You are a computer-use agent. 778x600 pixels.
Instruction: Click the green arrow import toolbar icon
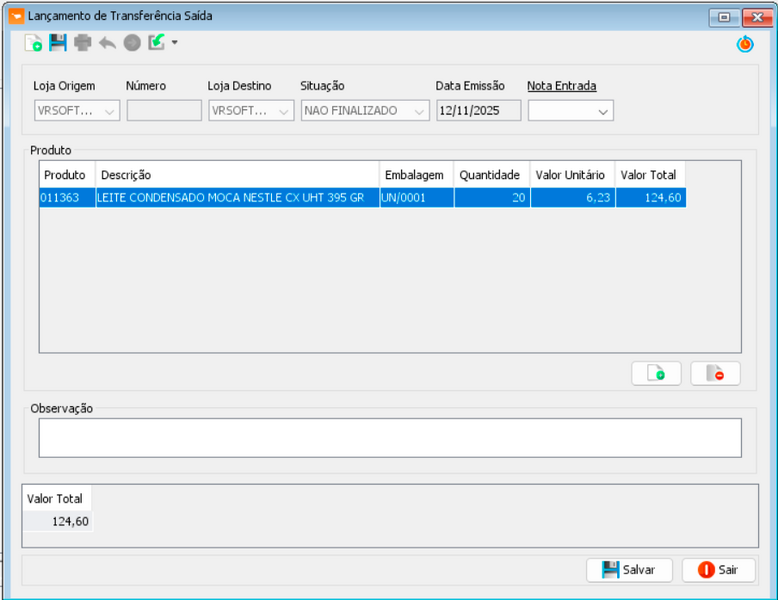tap(157, 42)
